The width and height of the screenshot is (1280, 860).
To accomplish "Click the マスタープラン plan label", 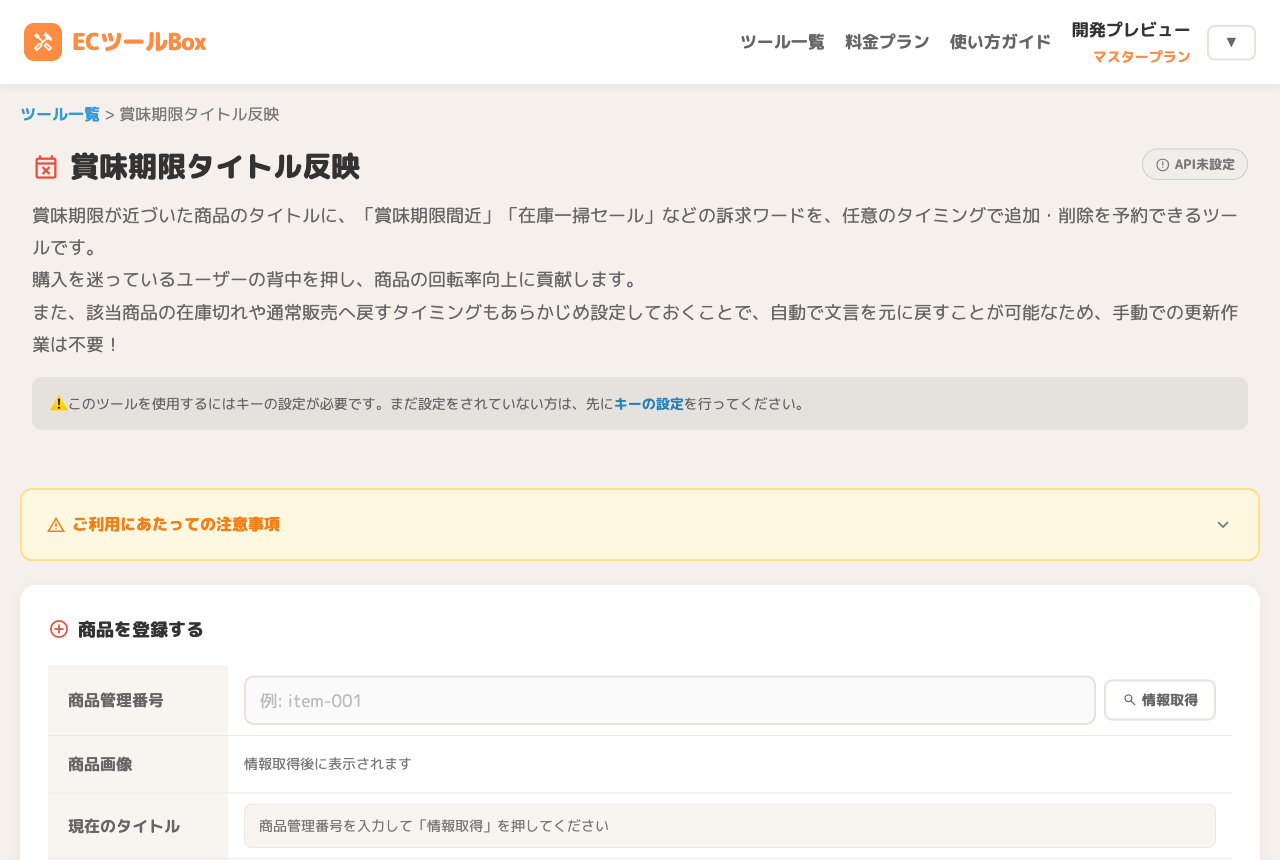I will point(1142,57).
